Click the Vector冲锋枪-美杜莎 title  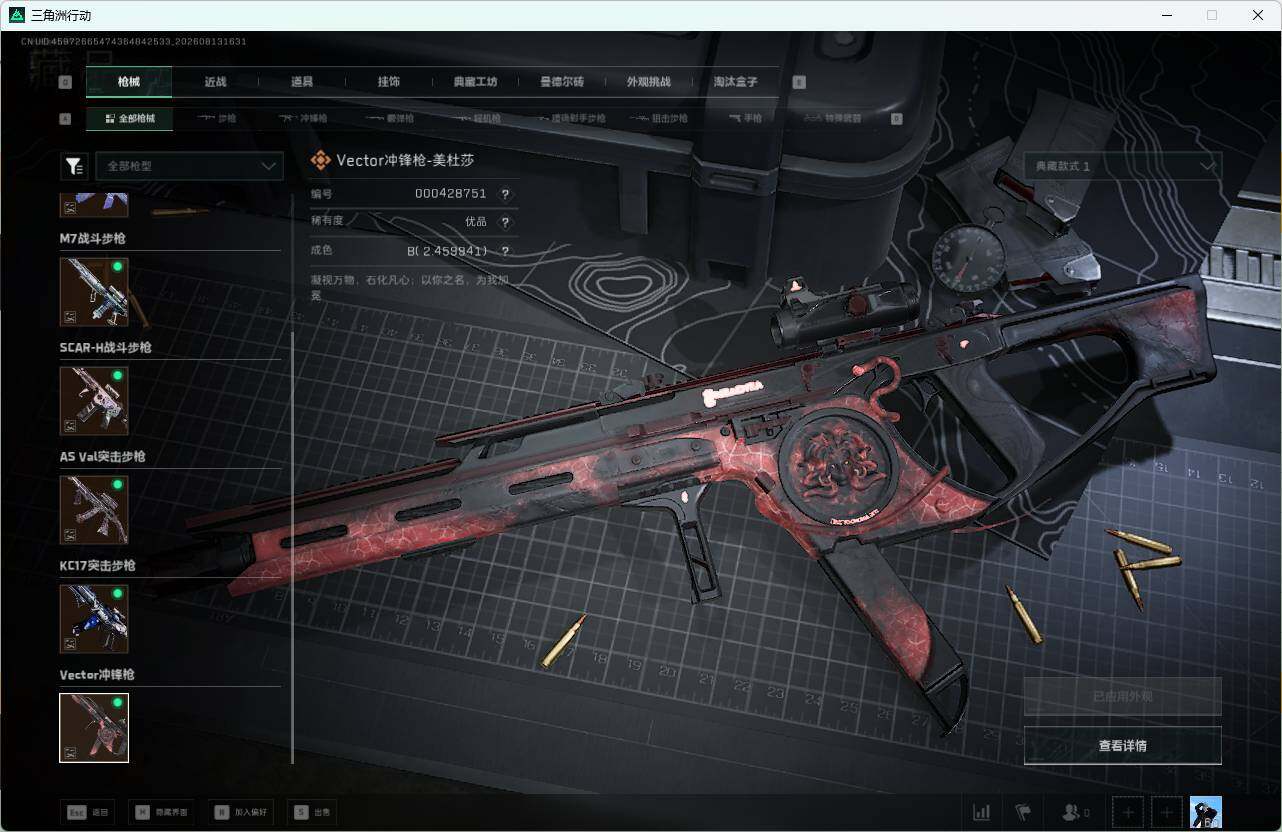tap(405, 160)
